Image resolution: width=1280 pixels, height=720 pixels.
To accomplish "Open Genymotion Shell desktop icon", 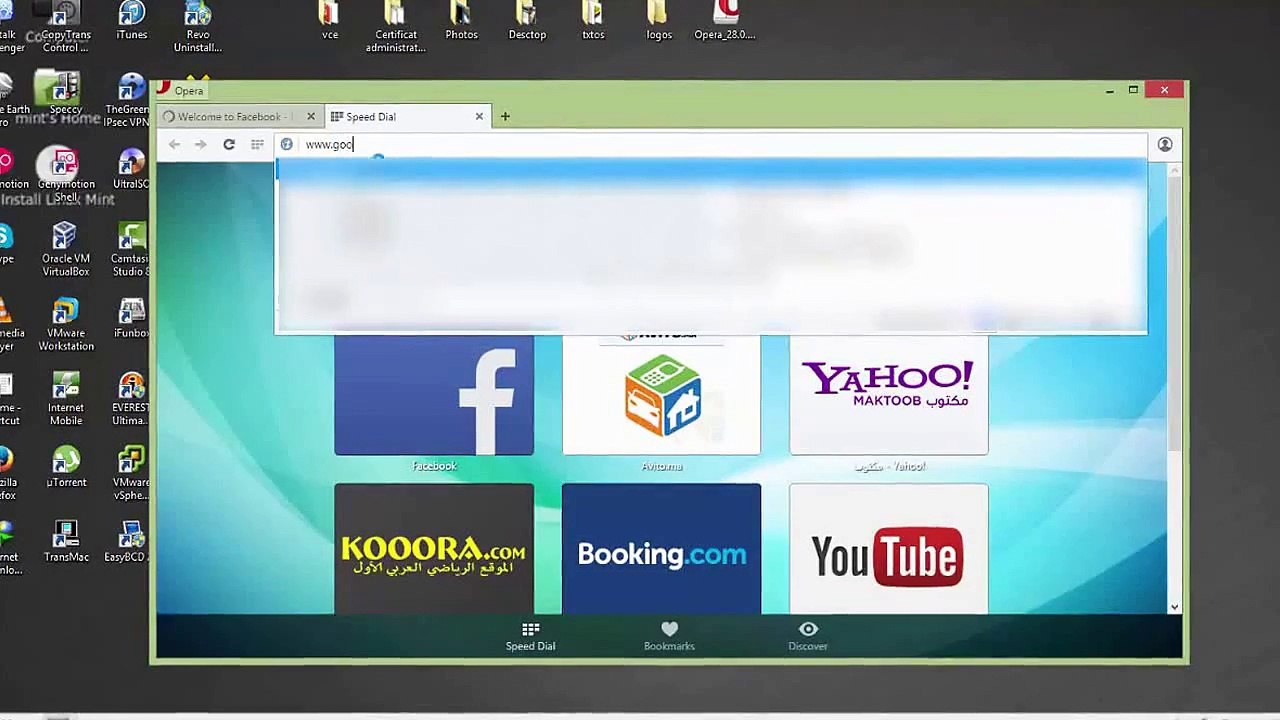I will [66, 176].
